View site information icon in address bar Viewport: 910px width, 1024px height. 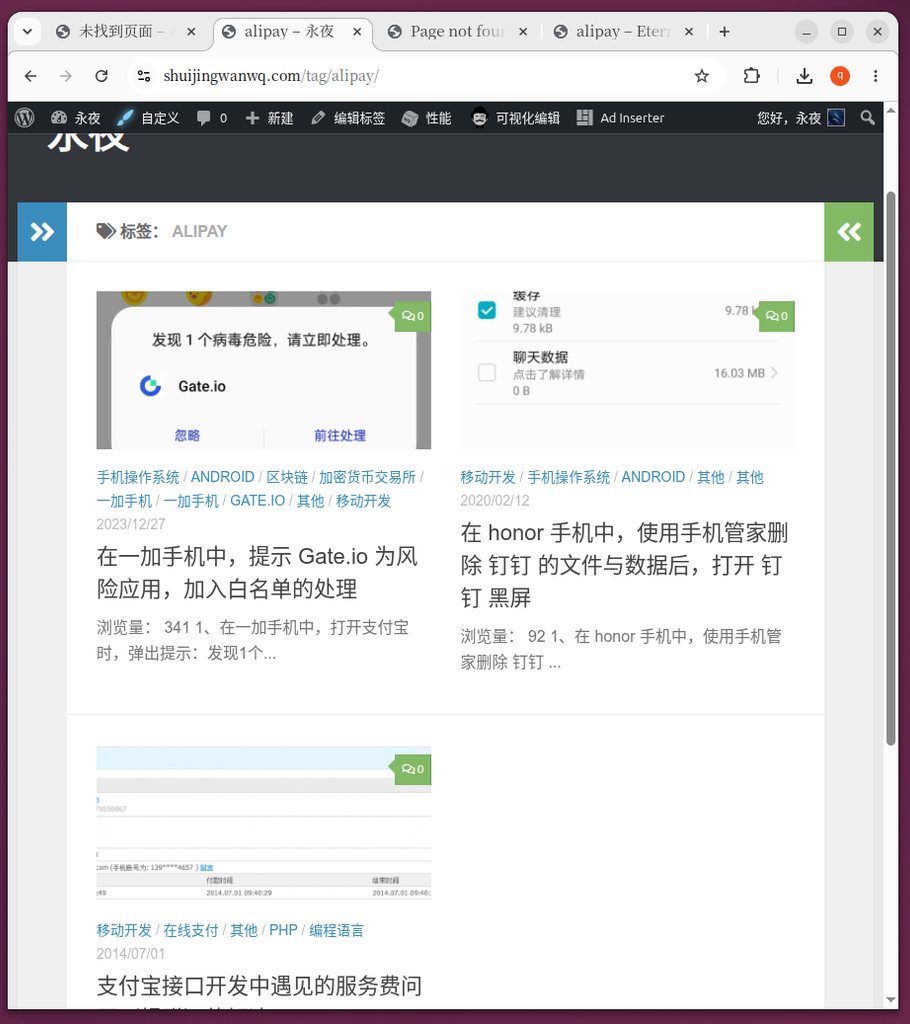pyautogui.click(x=144, y=76)
